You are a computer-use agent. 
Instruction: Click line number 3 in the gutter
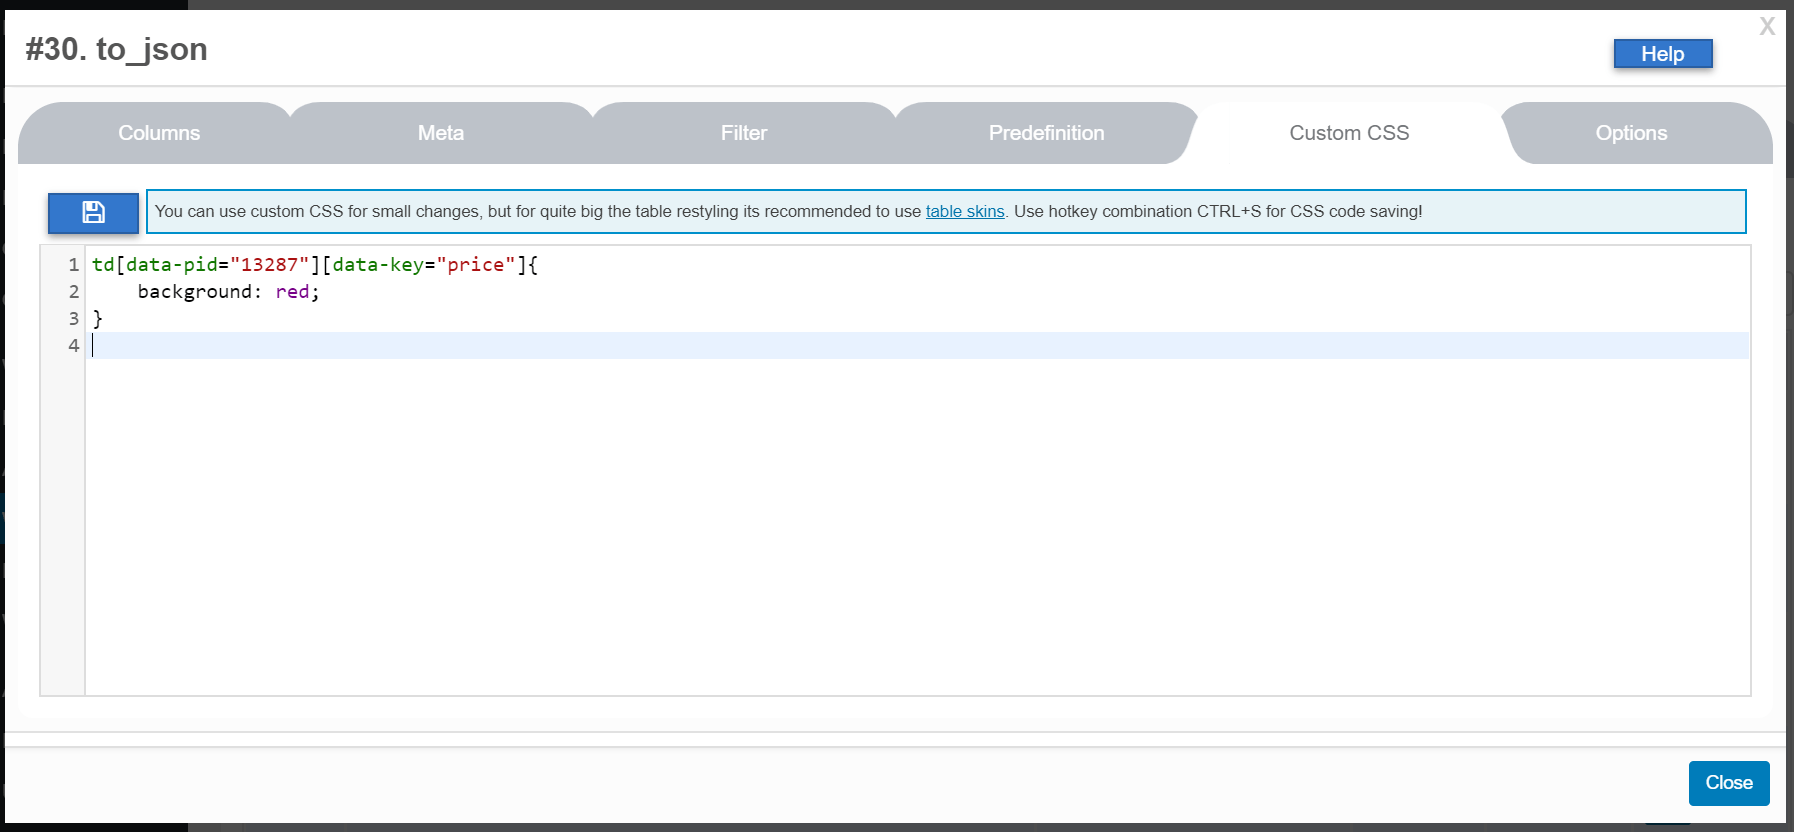click(73, 319)
